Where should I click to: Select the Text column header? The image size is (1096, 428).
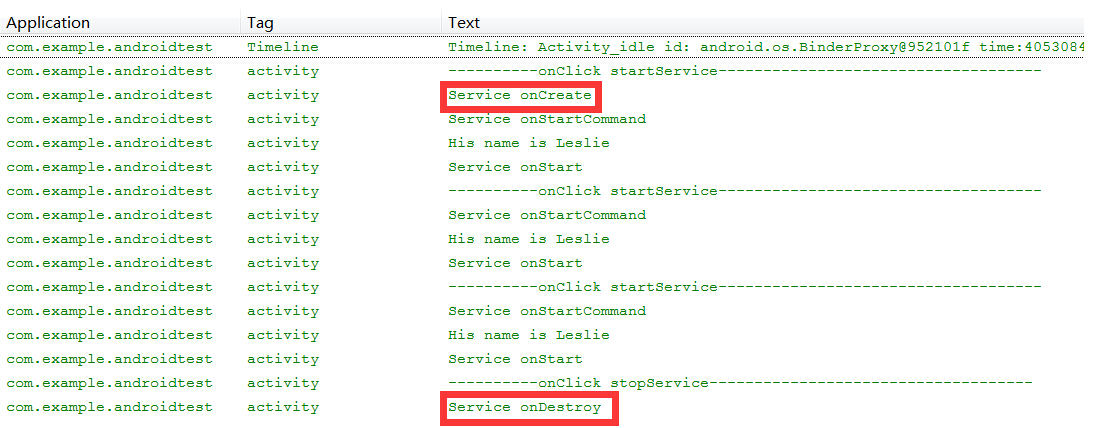[463, 22]
